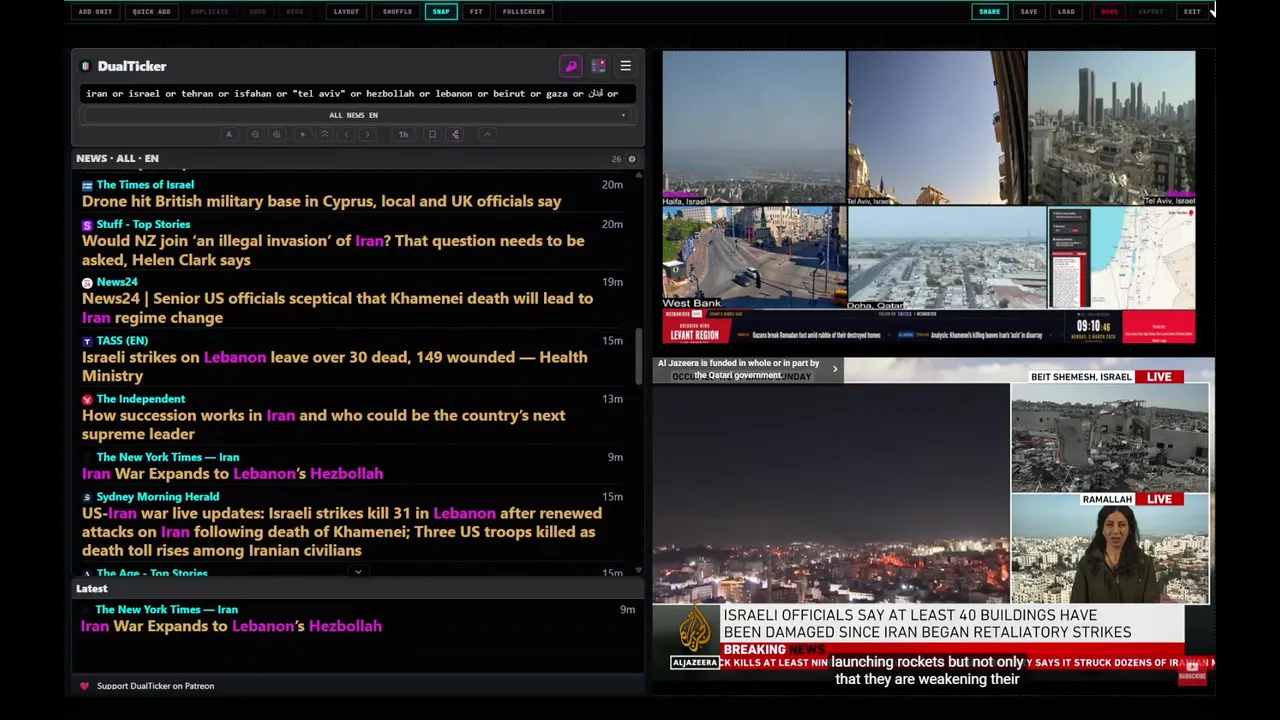Click the bookmark icon
The height and width of the screenshot is (720, 1280).
[x=432, y=134]
